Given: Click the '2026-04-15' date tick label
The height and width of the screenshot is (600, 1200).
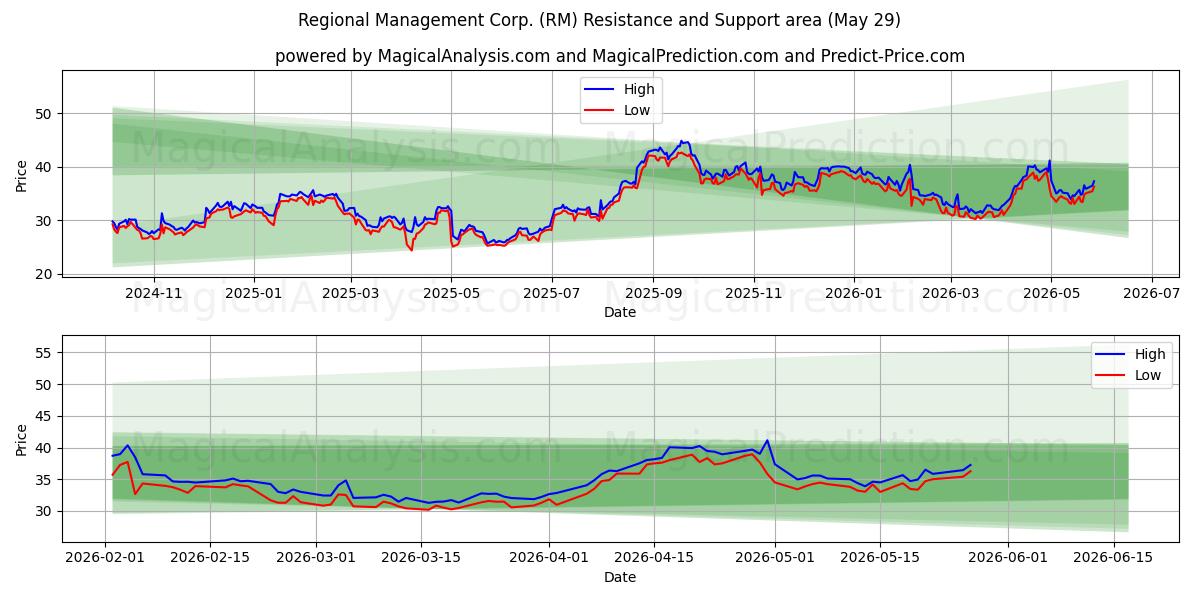Looking at the screenshot, I should pyautogui.click(x=655, y=559).
